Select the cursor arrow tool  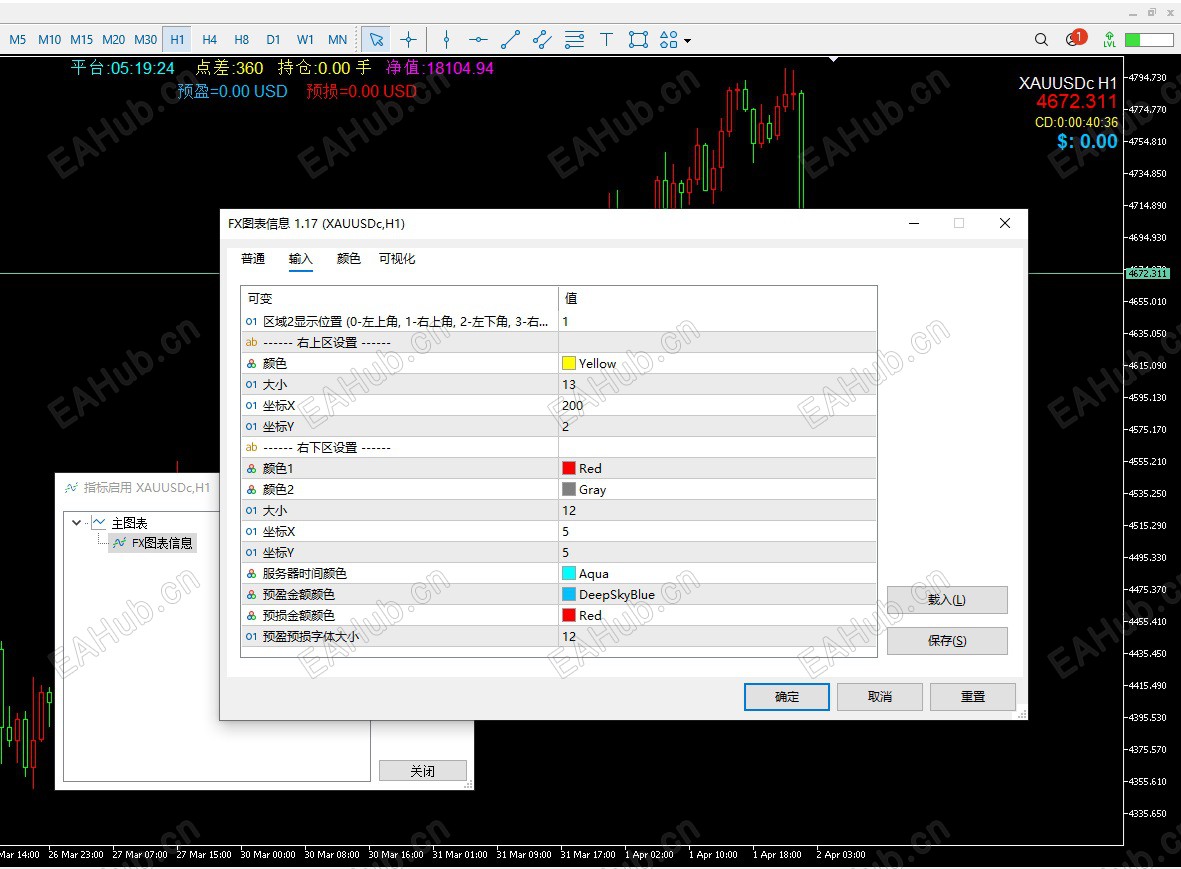point(375,39)
